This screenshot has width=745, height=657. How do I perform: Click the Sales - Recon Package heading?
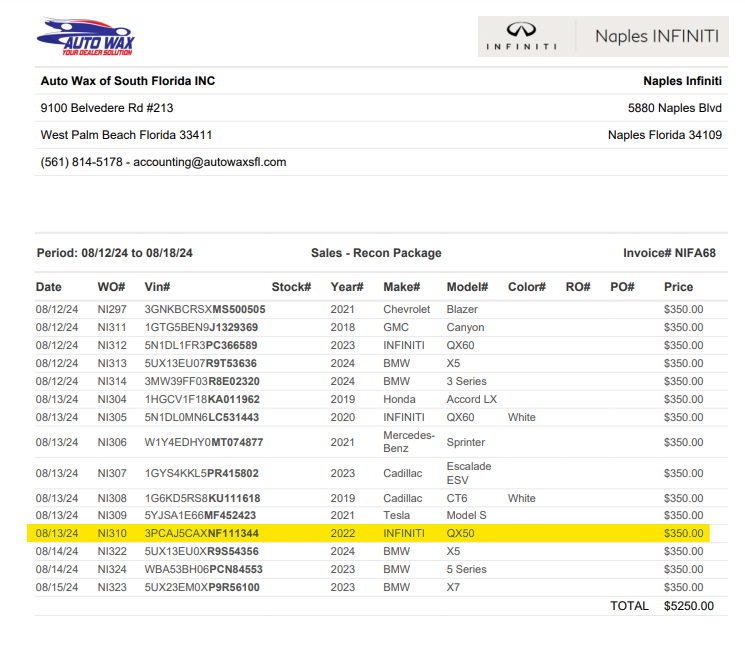(376, 253)
